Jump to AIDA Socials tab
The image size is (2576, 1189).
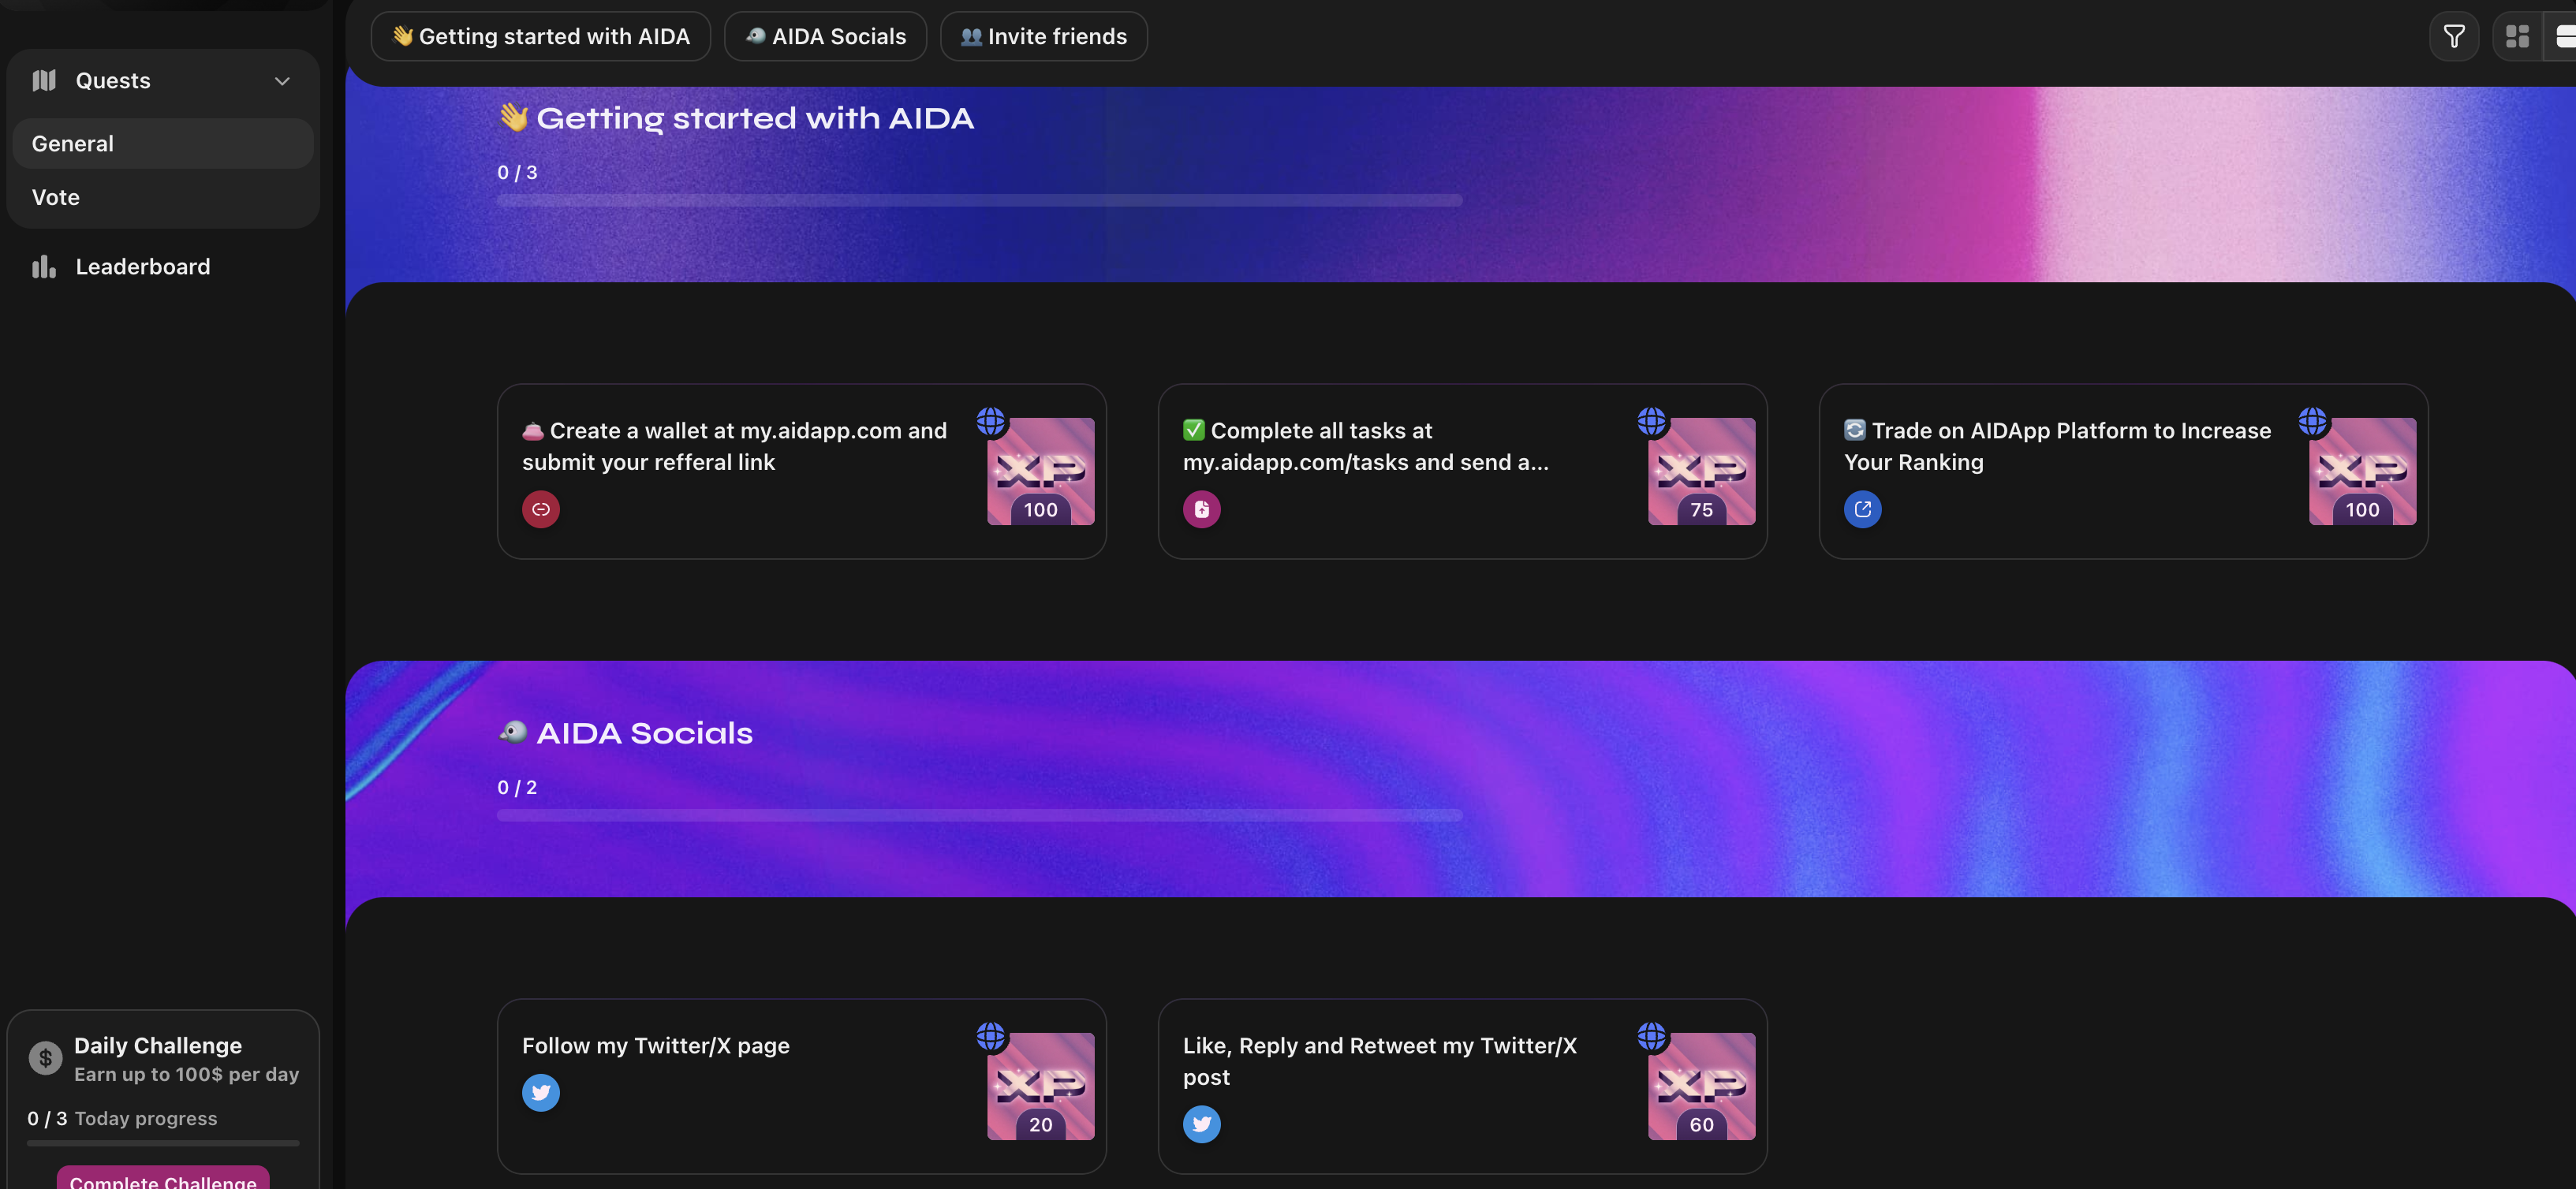[x=825, y=36]
